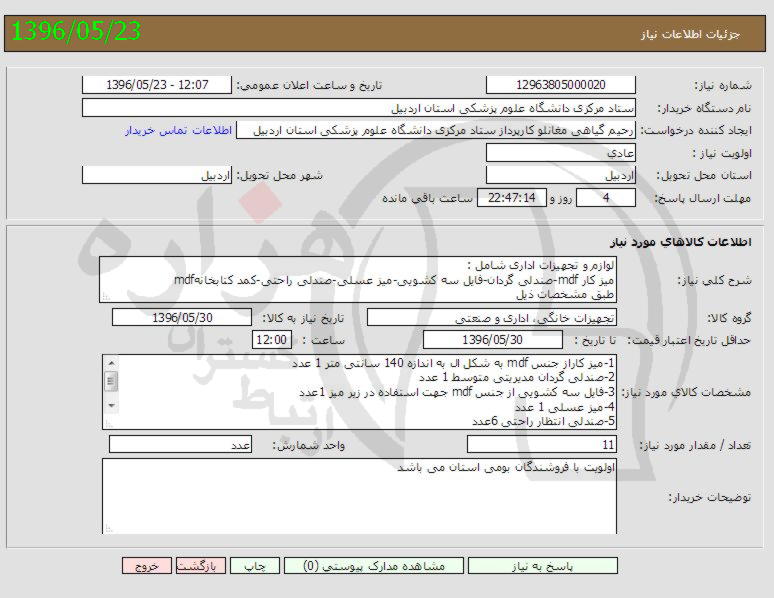Click the green date 1396/05/23 in header
774x598 pixels.
pyautogui.click(x=76, y=31)
